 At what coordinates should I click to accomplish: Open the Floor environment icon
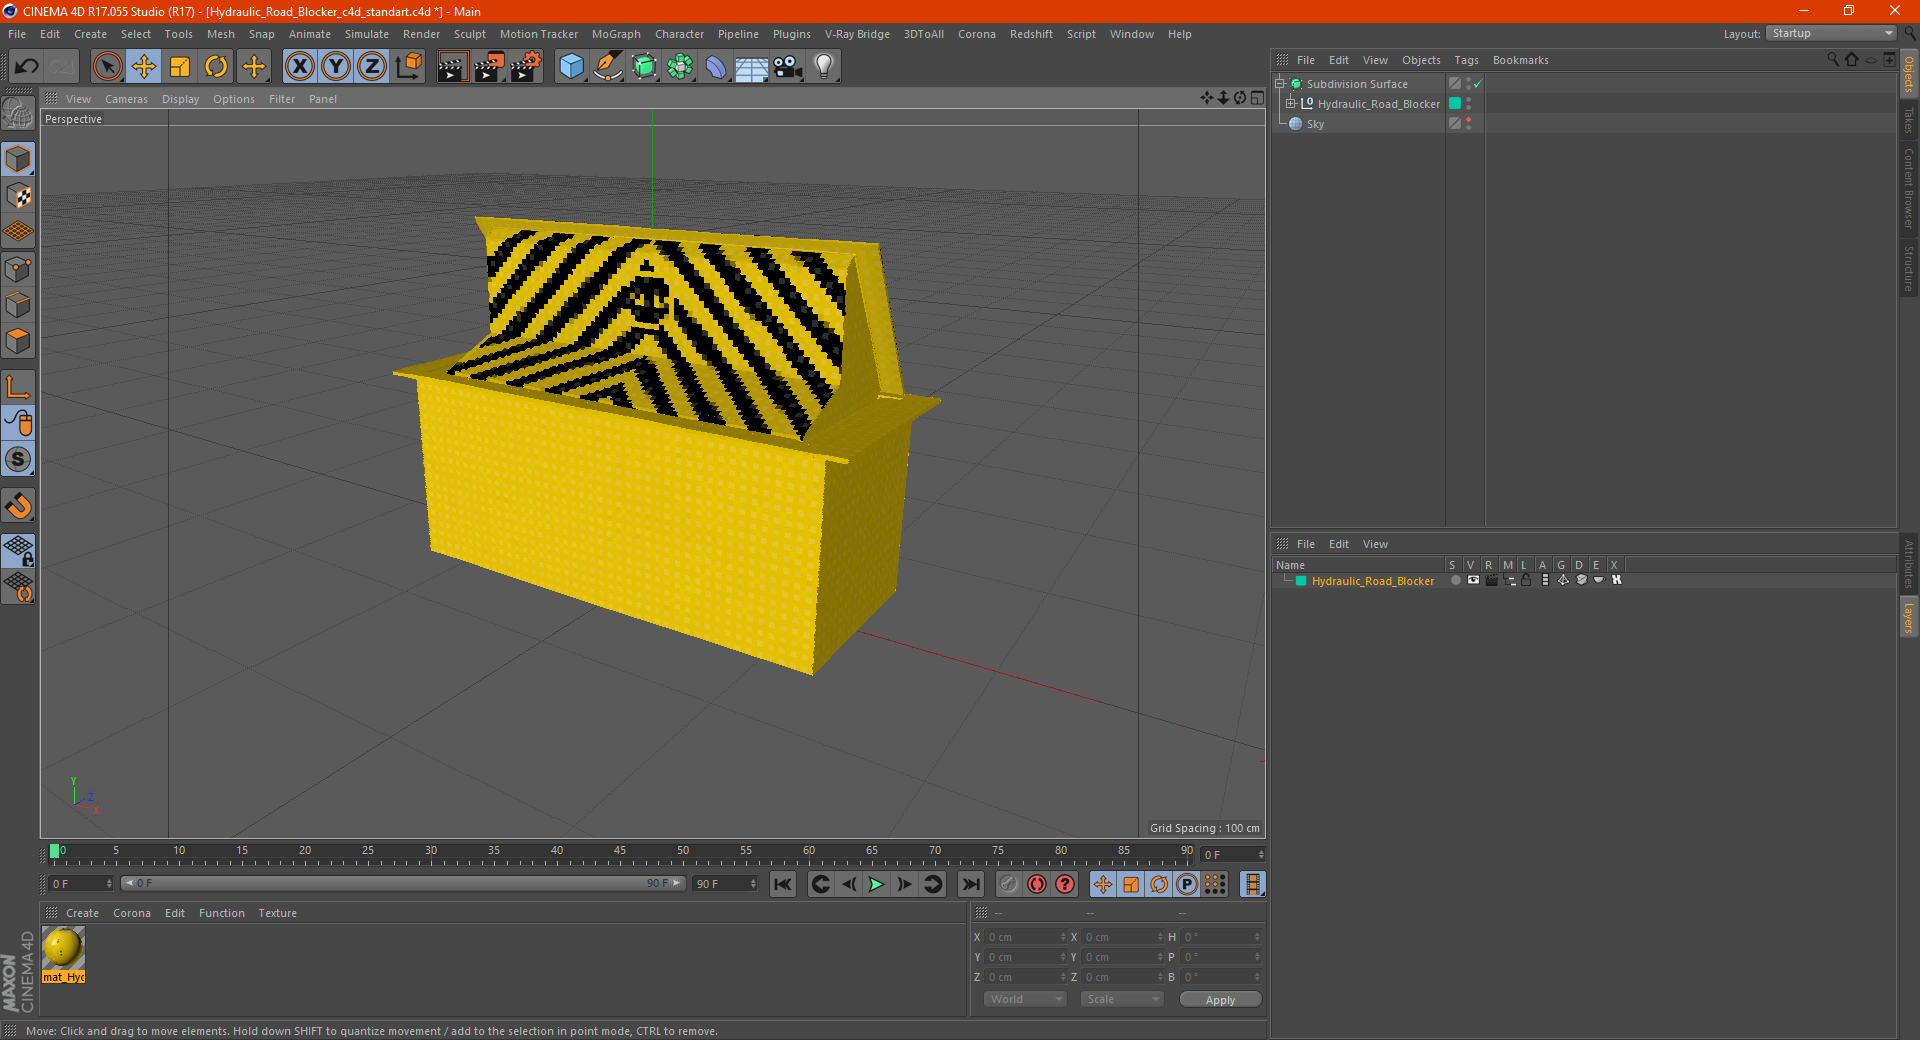pos(752,67)
